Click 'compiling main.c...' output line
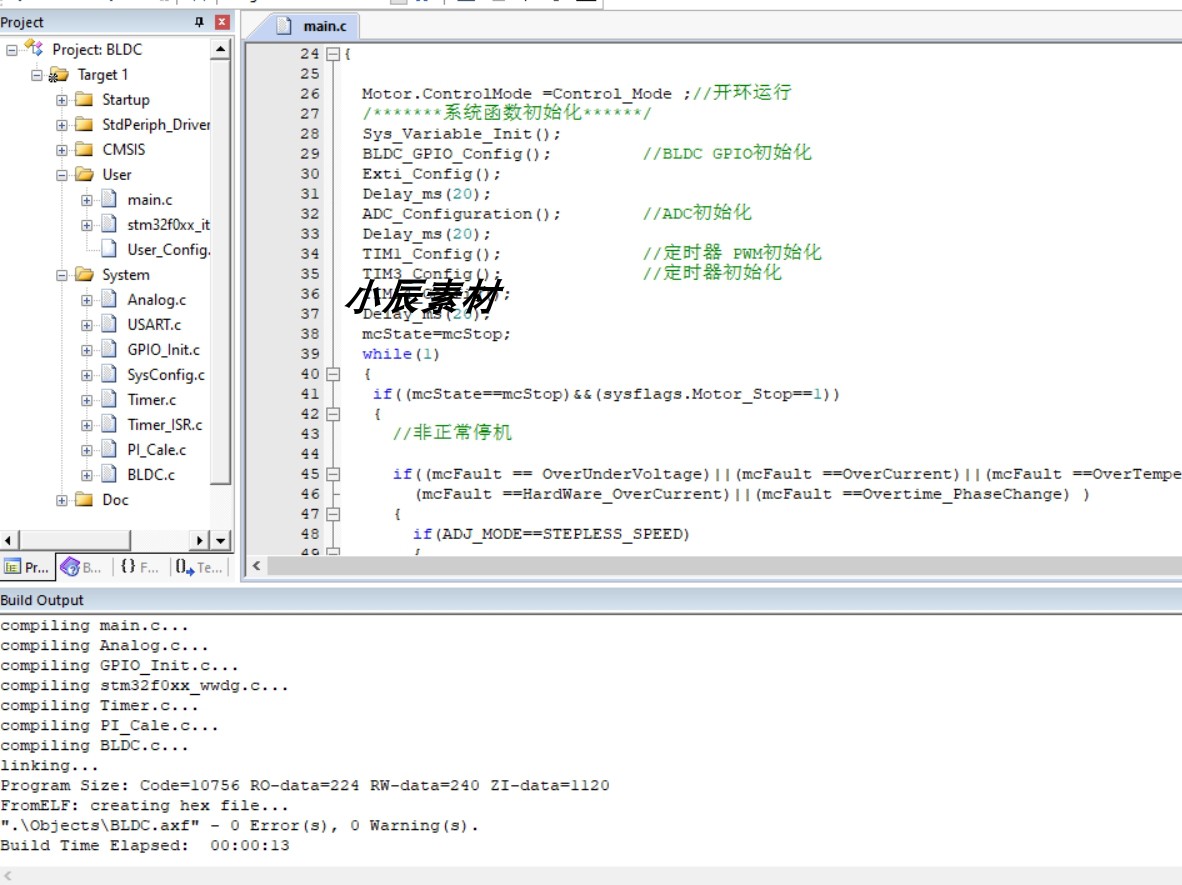The height and width of the screenshot is (885, 1182). click(94, 626)
